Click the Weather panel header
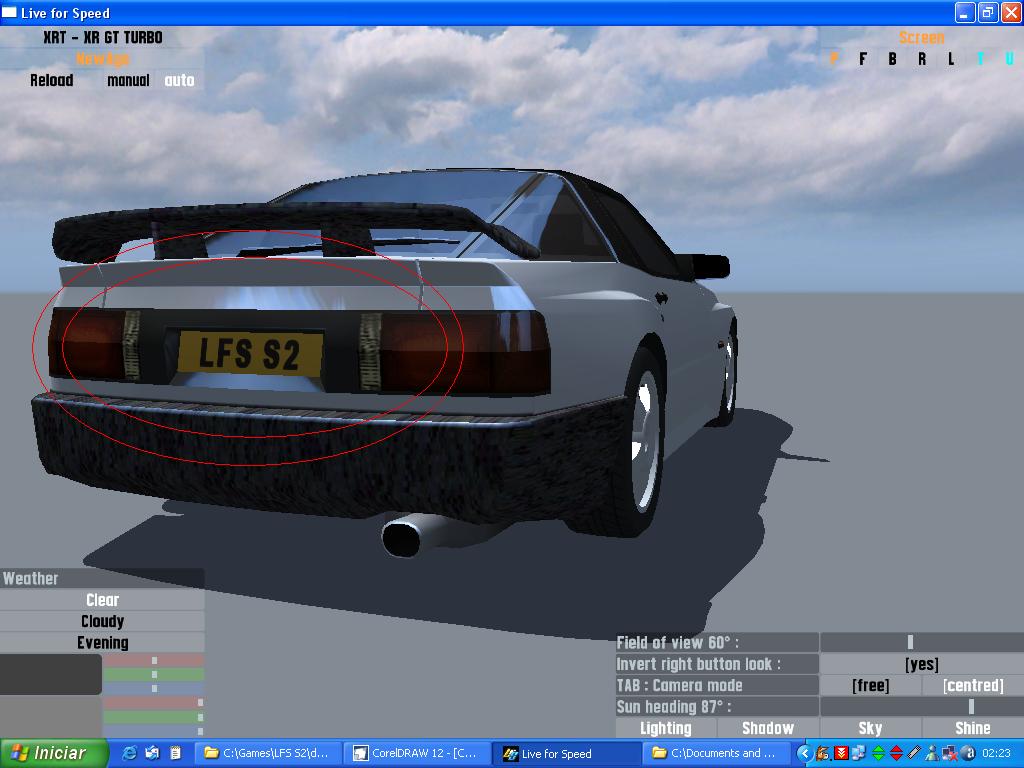 pyautogui.click(x=103, y=578)
